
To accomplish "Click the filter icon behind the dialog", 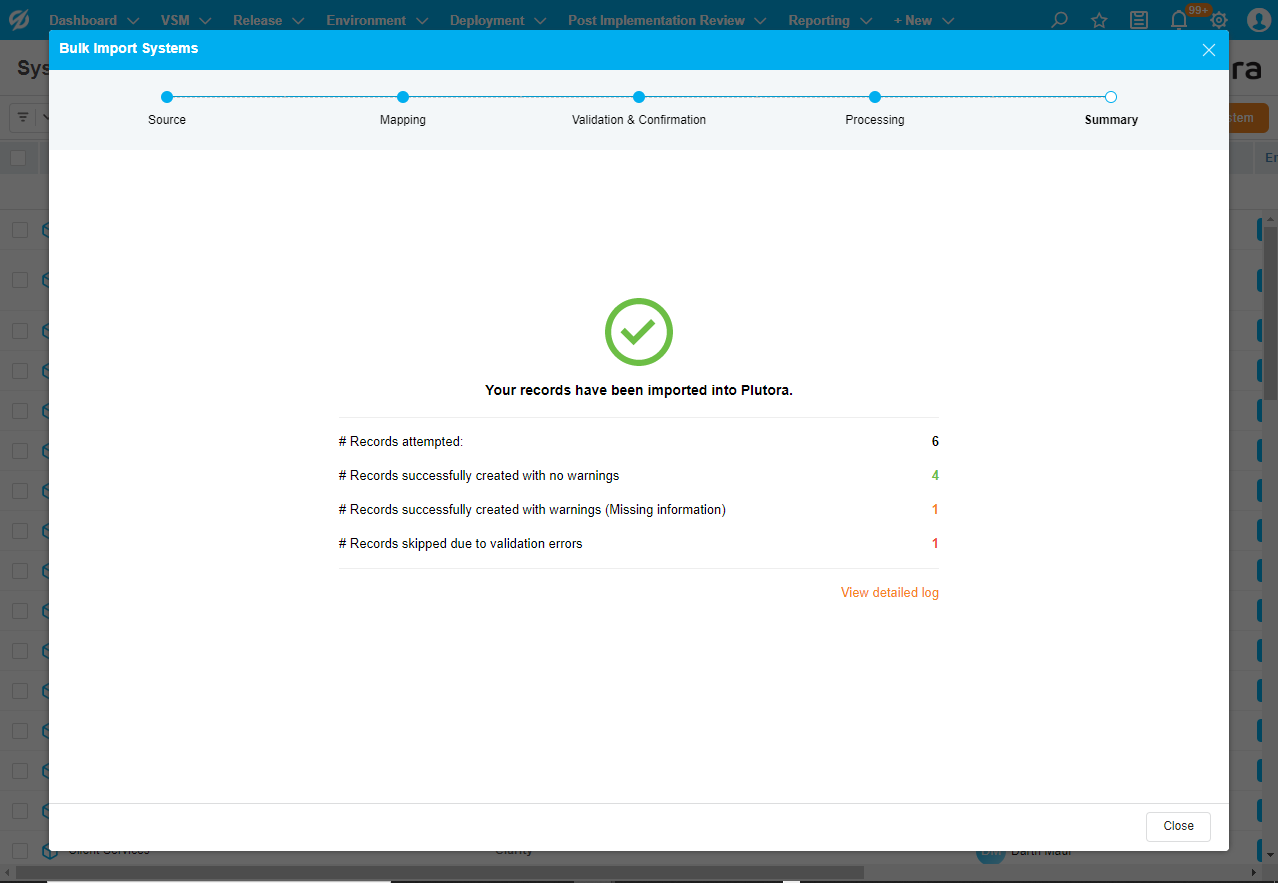I will click(x=23, y=117).
